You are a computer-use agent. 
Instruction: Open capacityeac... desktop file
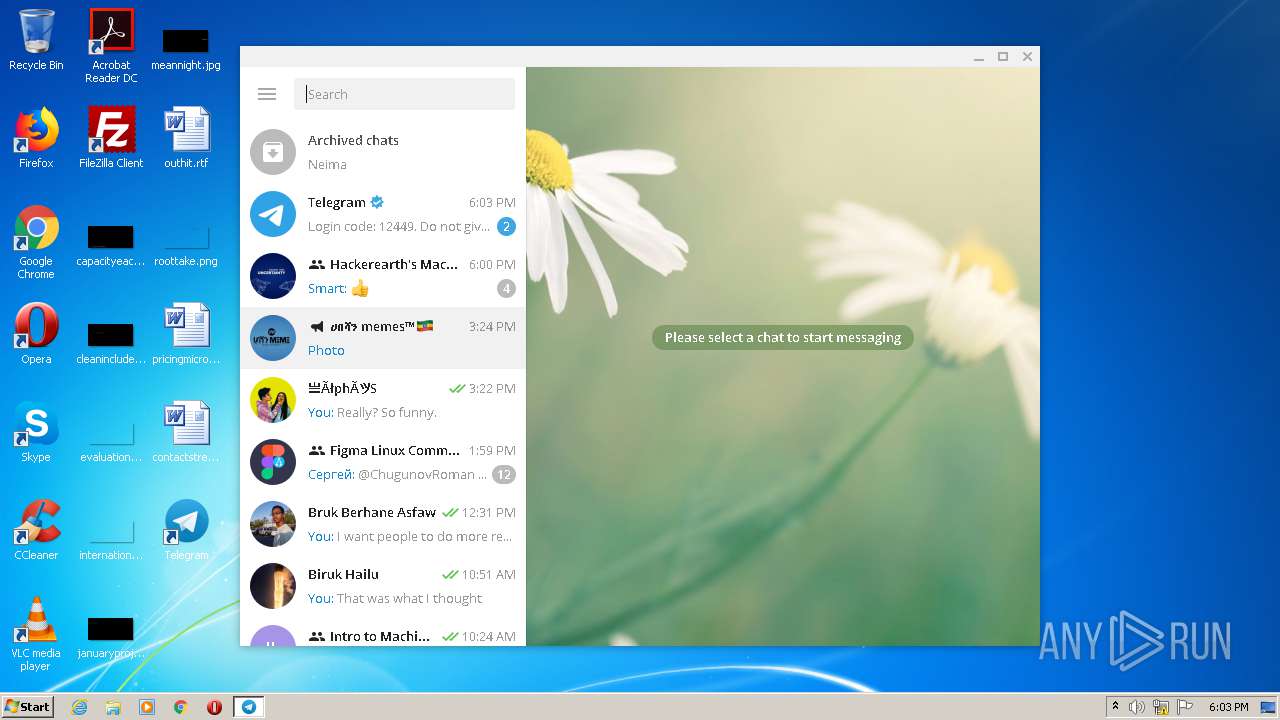111,247
